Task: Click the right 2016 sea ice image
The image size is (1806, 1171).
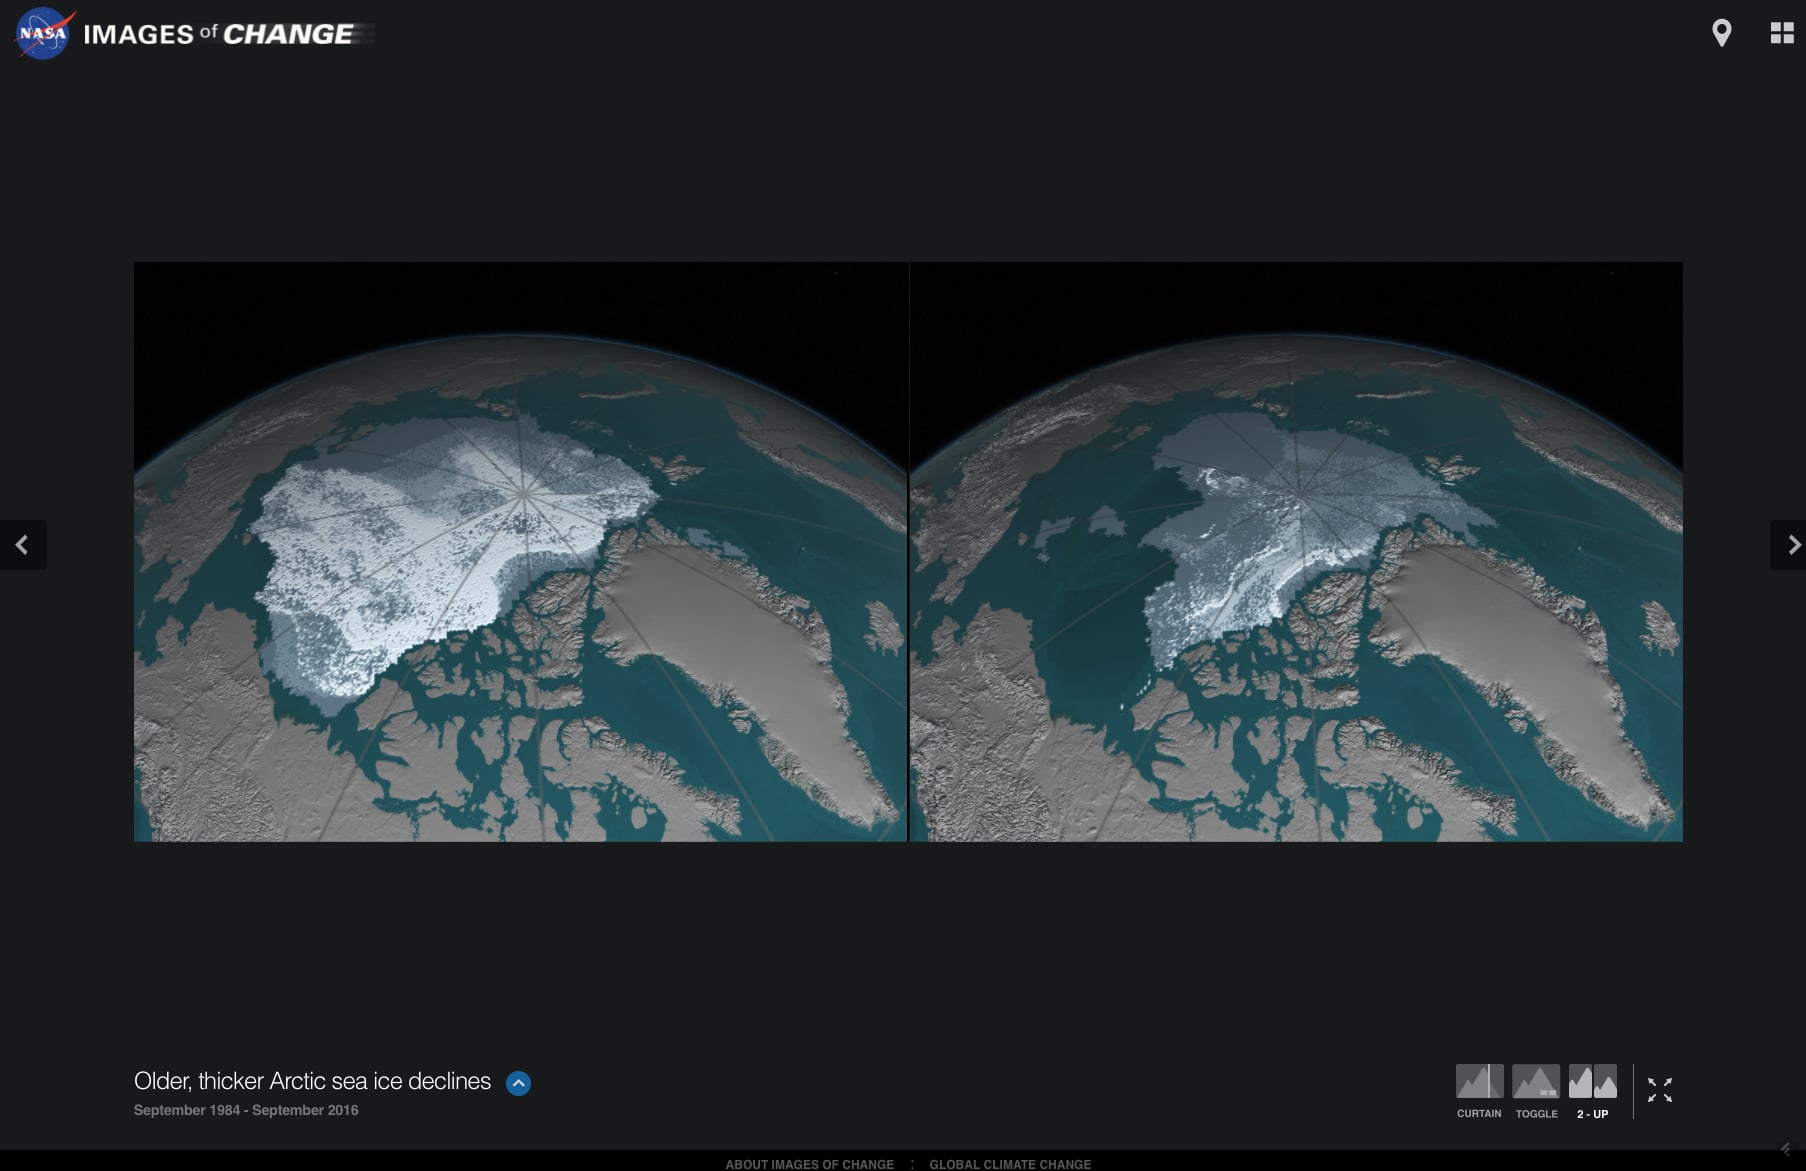Action: pos(1296,552)
